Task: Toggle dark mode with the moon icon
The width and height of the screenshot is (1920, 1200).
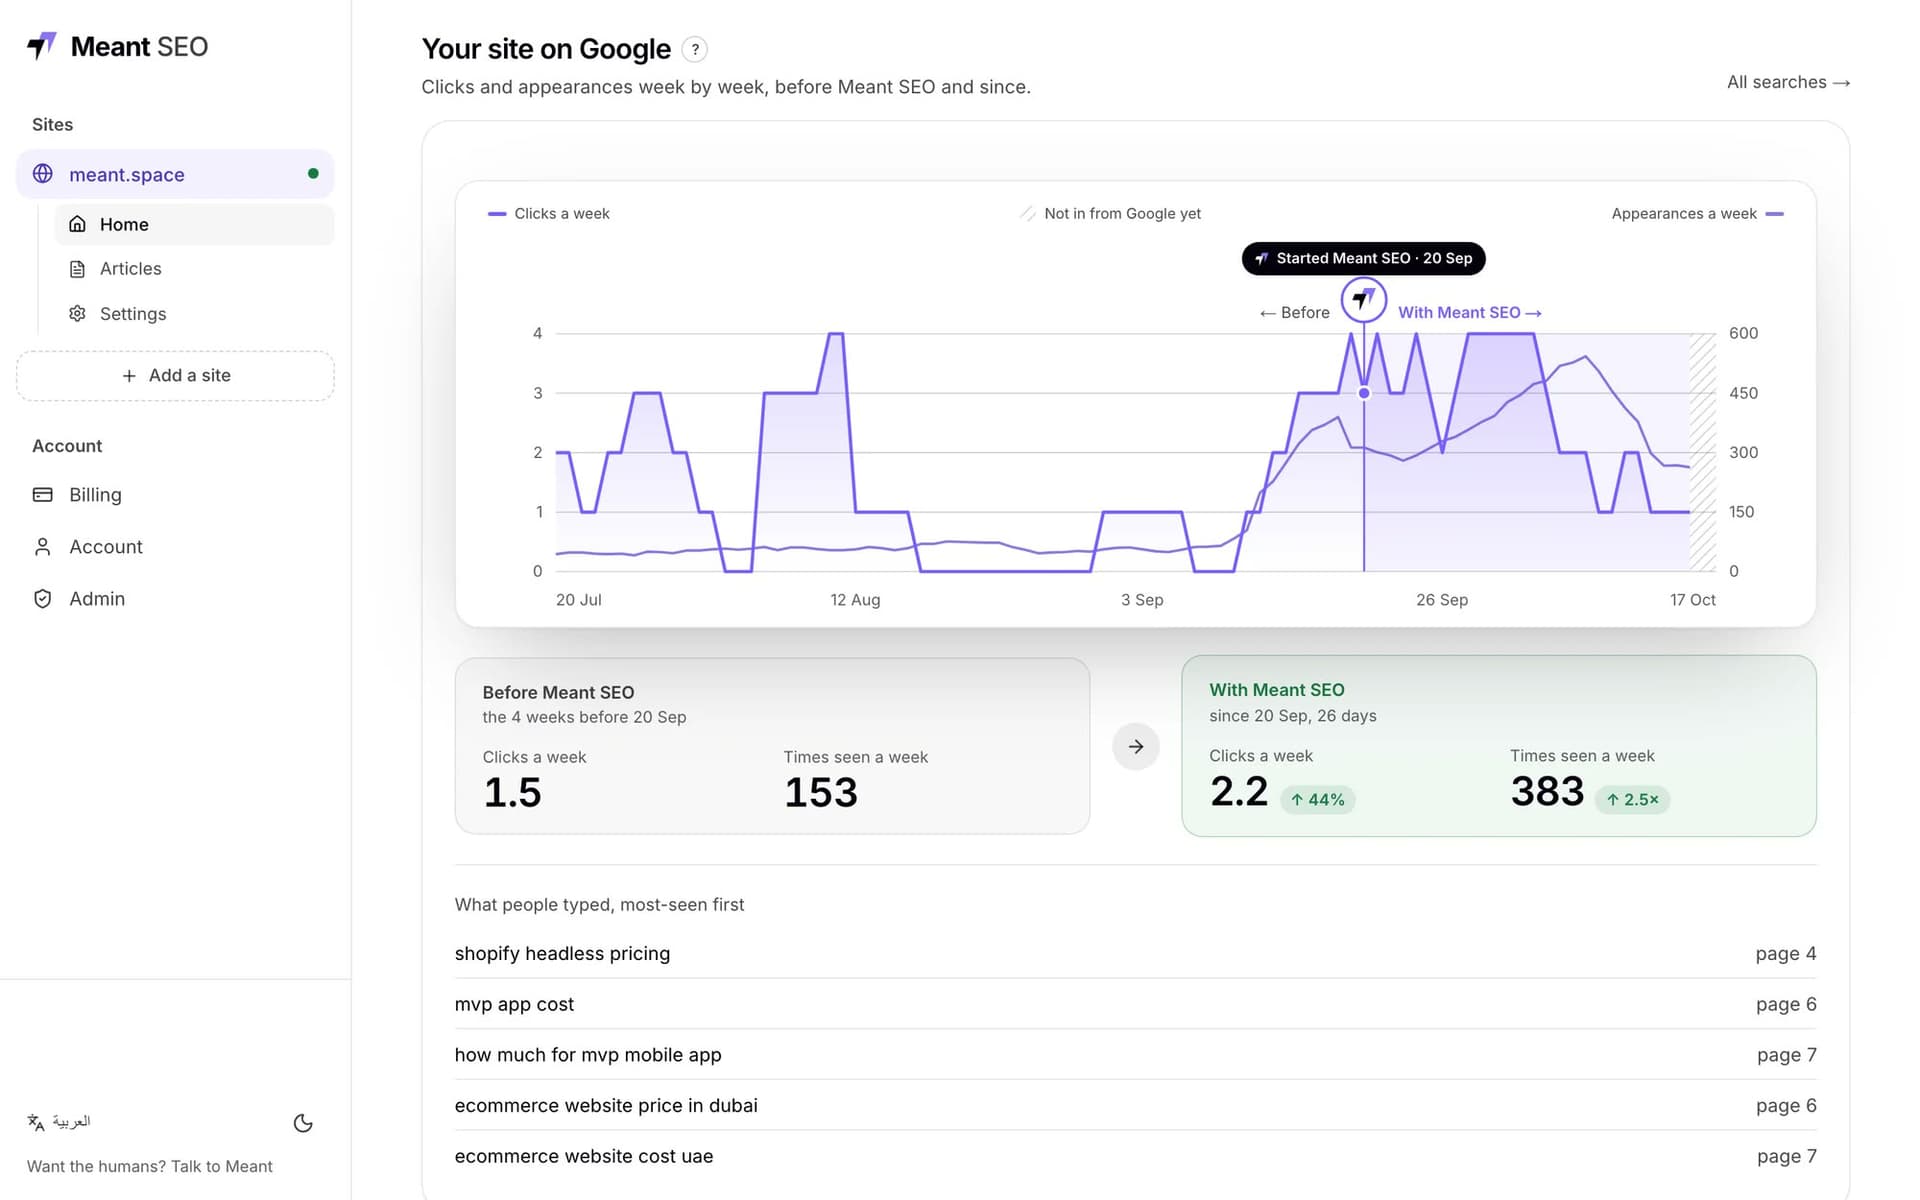Action: [x=303, y=1123]
